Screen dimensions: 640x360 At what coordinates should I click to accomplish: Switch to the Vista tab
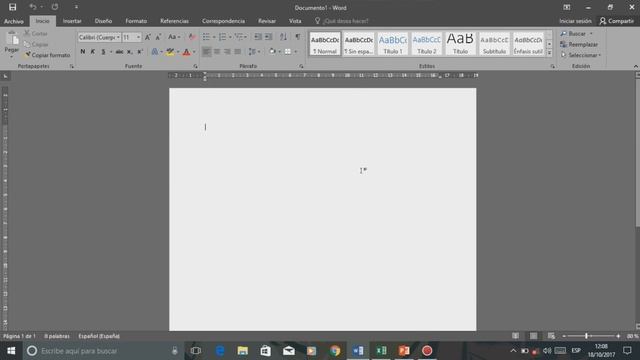click(295, 21)
